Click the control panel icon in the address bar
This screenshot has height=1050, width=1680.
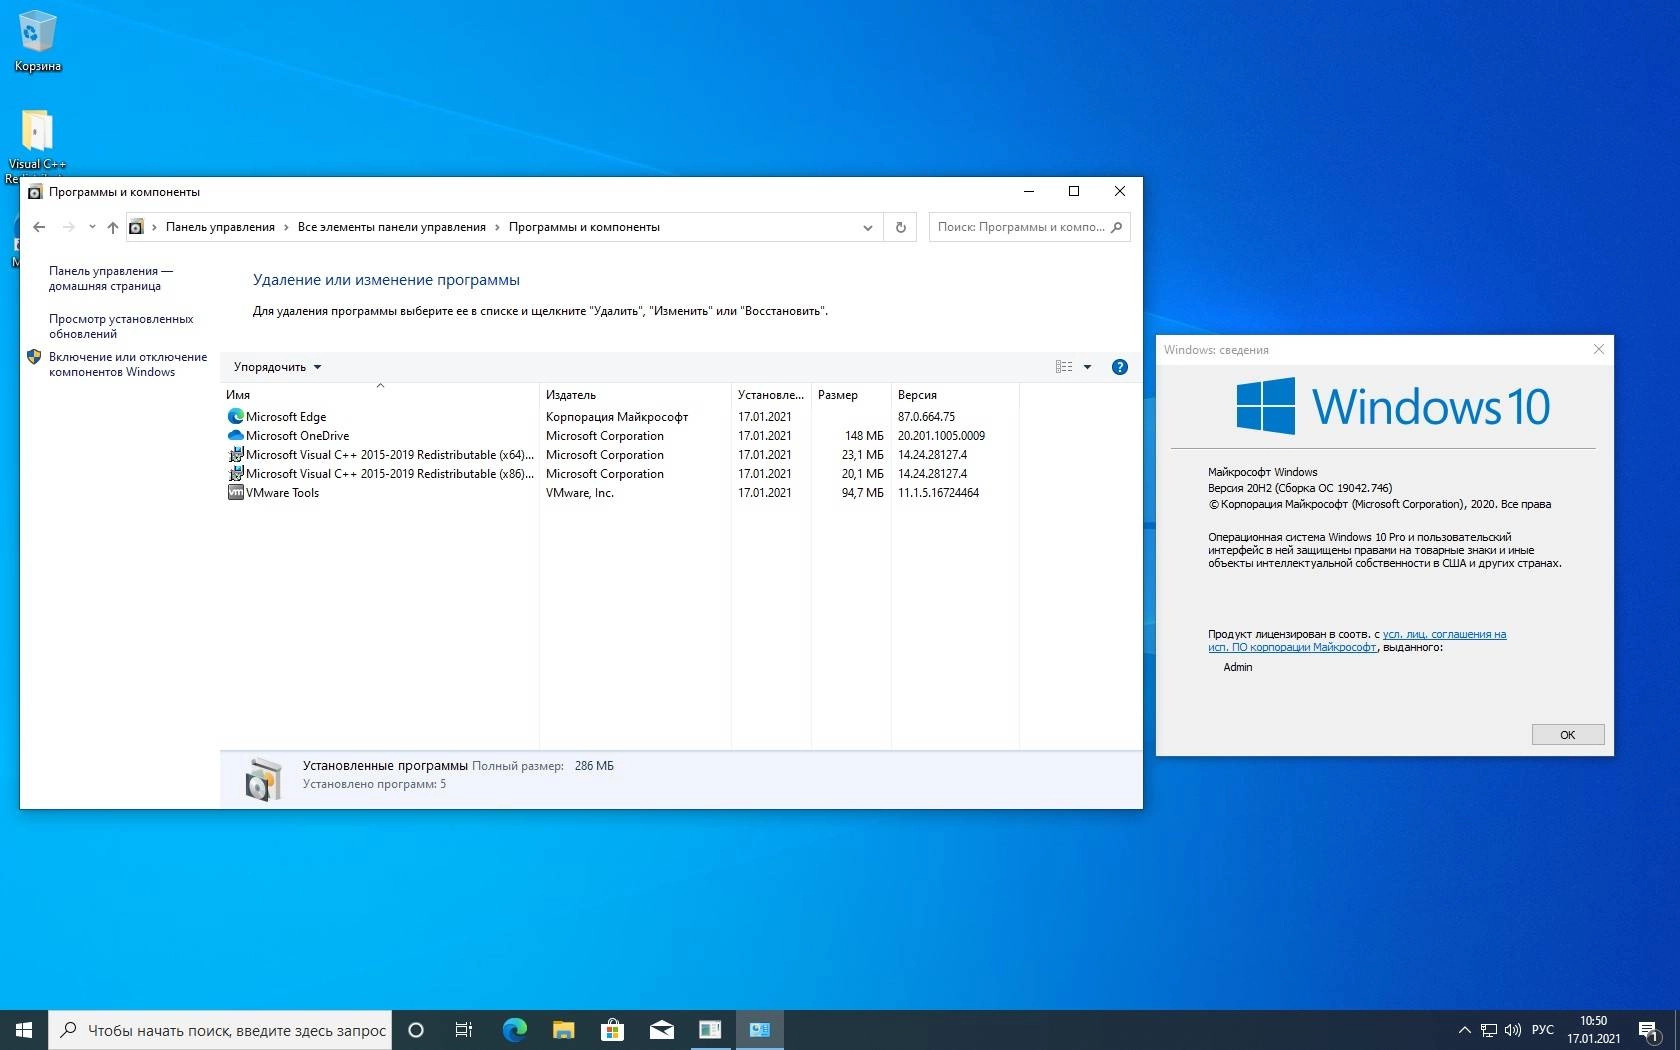137,227
